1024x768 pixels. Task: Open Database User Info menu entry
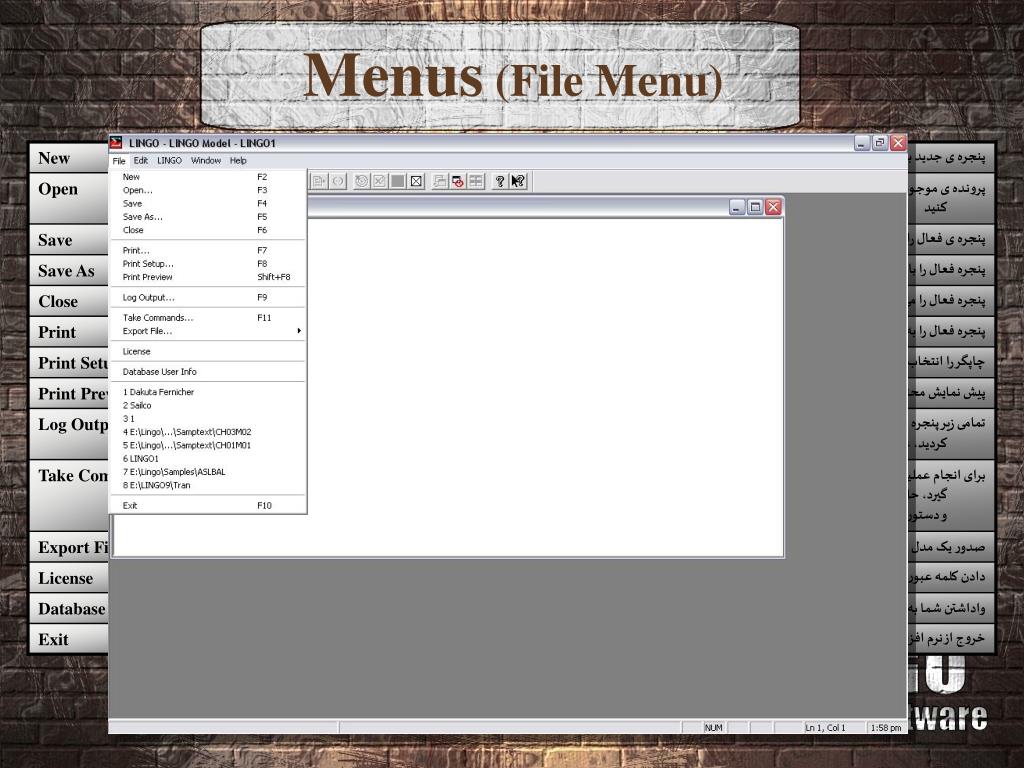click(x=208, y=372)
